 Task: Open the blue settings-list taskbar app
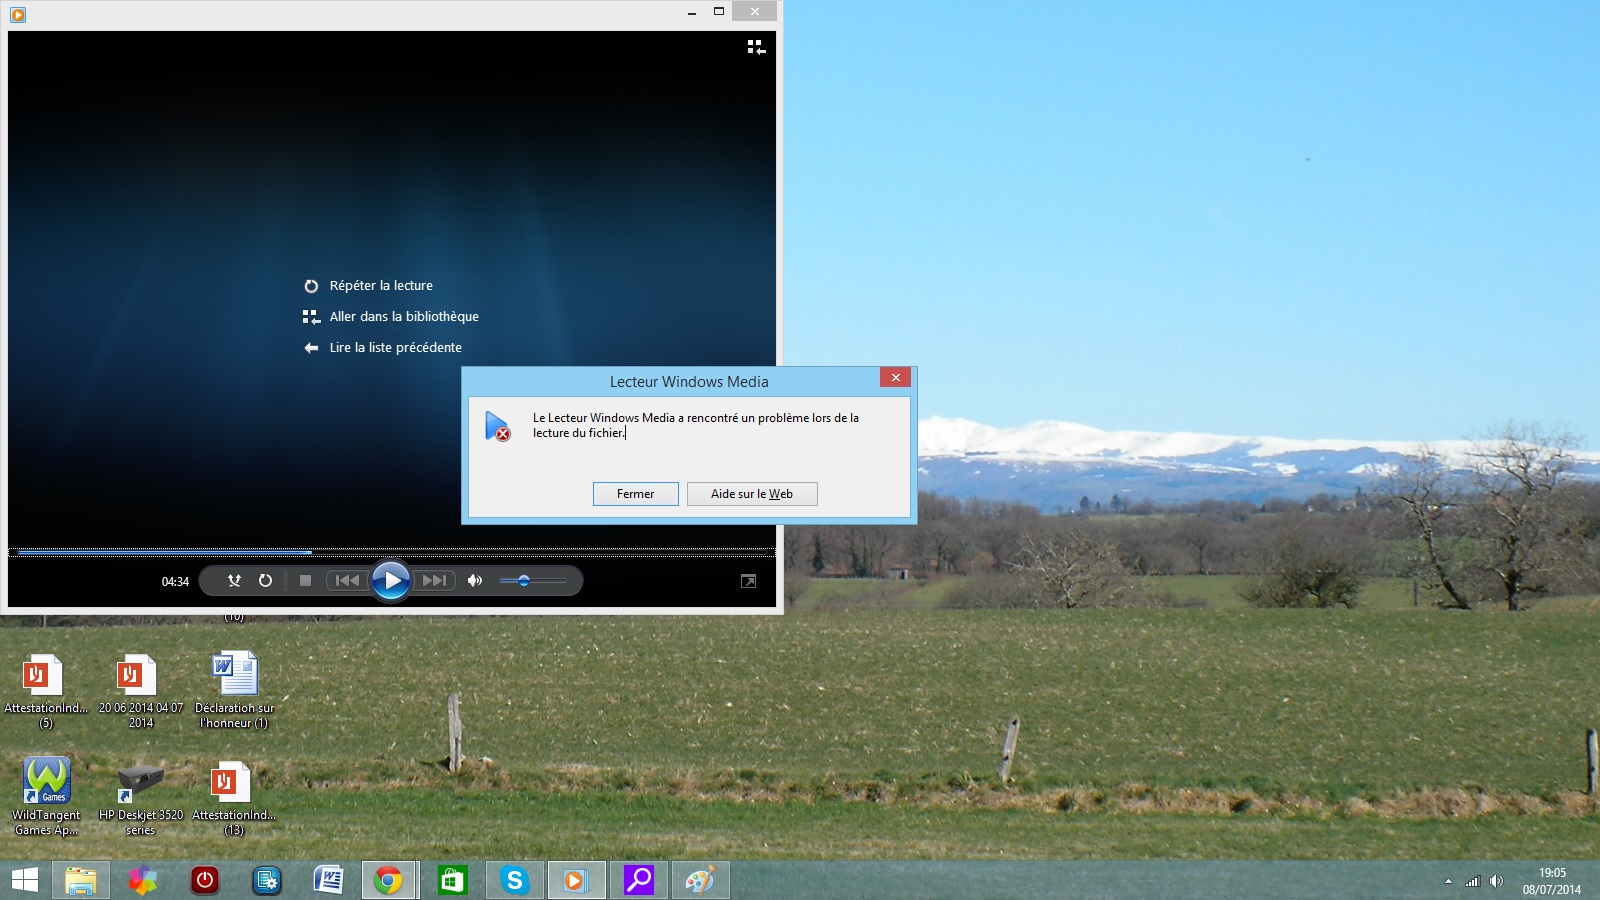click(267, 880)
